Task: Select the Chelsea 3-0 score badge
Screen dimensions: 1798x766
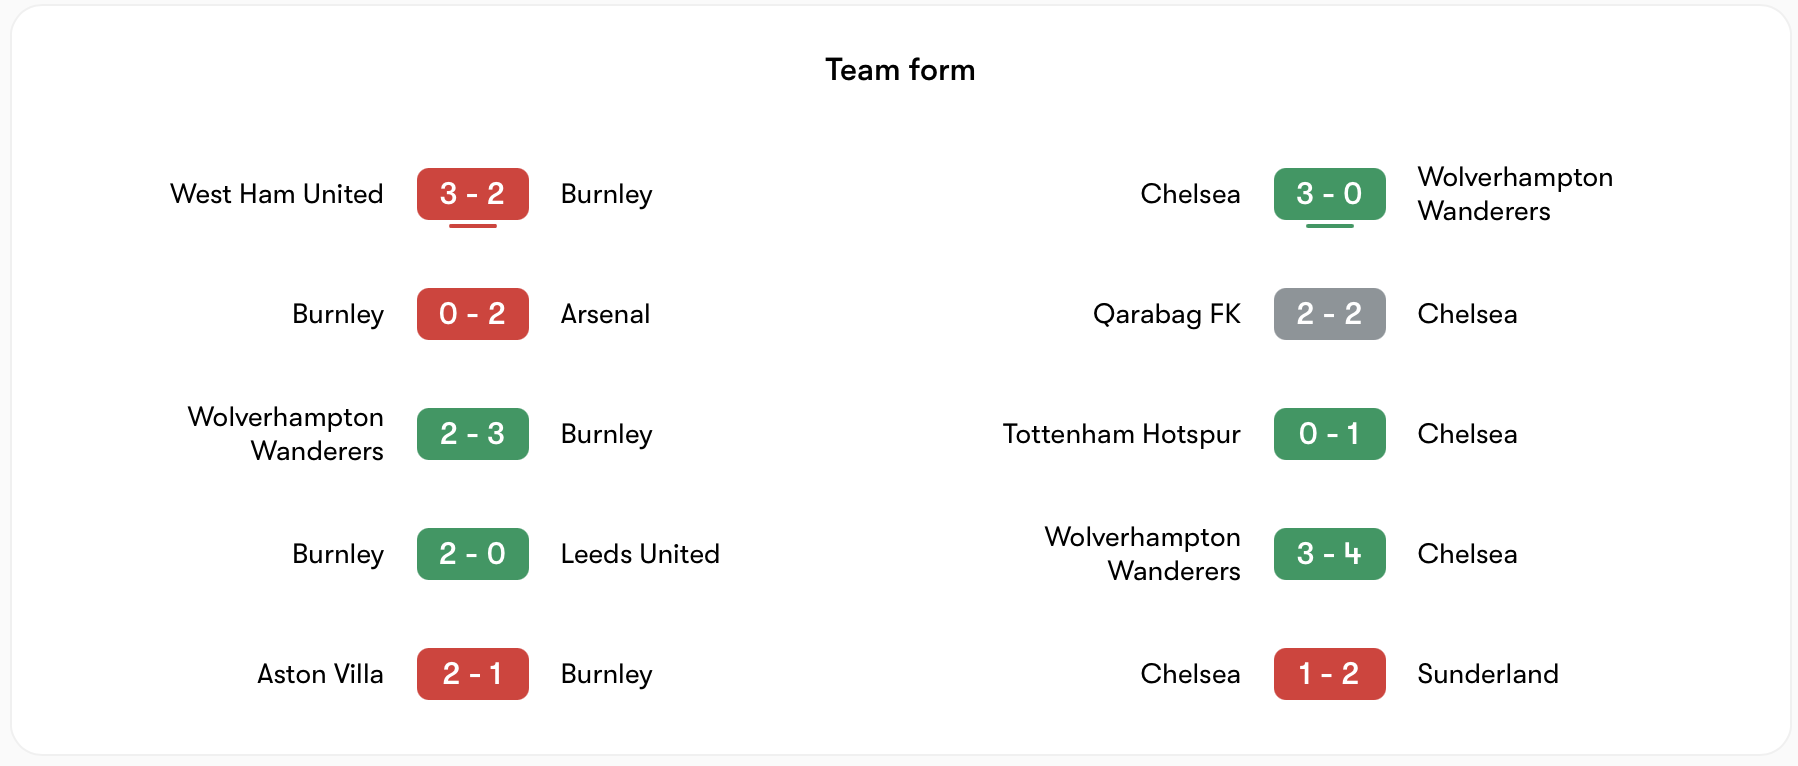Action: click(1330, 194)
